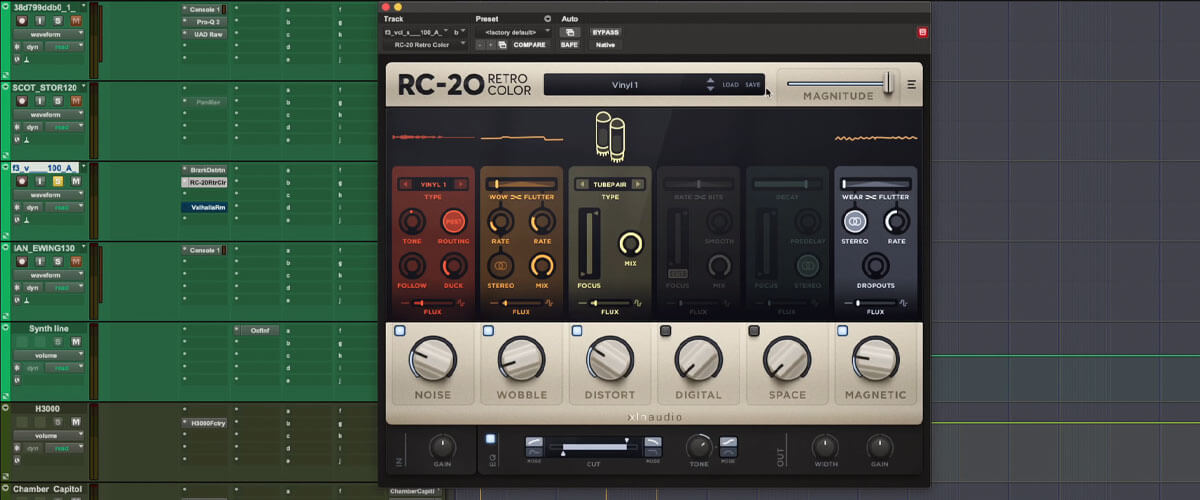Click the DROPOUTS knob in Magnetic module
1200x500 pixels.
875,265
